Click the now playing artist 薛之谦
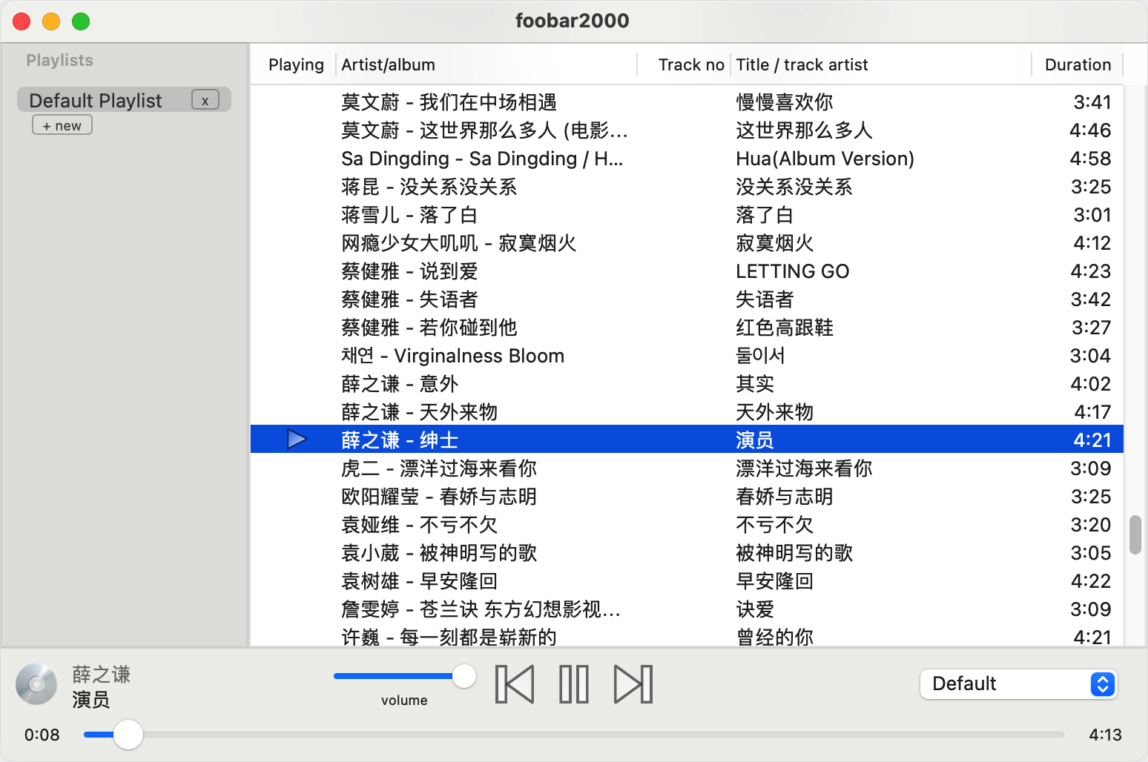 pyautogui.click(x=101, y=674)
